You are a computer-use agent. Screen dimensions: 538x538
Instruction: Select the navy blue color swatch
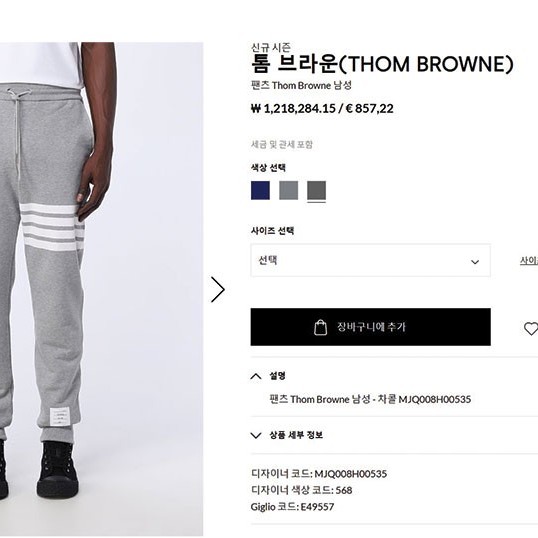260,190
